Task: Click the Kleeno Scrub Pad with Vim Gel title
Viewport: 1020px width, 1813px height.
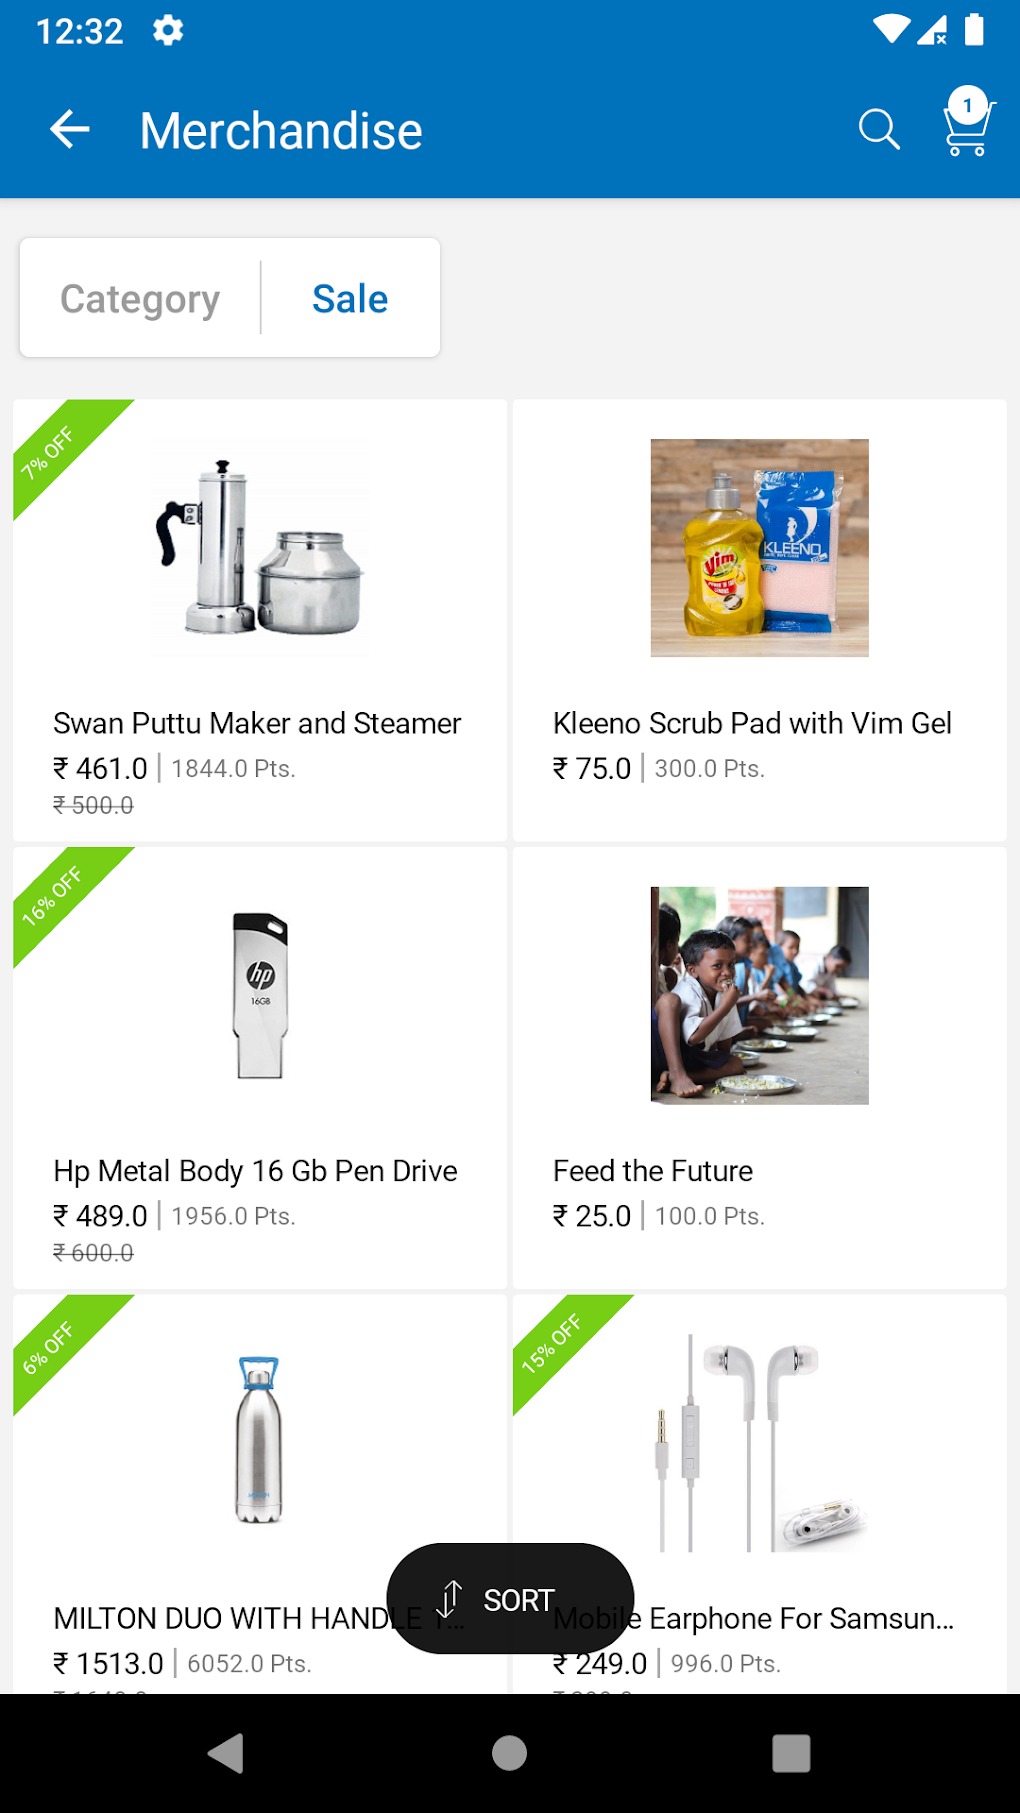Action: (x=752, y=723)
